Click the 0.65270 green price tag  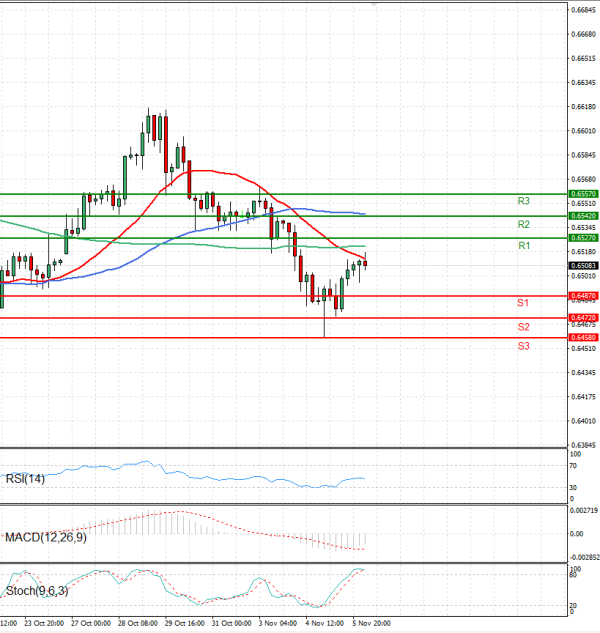click(583, 238)
